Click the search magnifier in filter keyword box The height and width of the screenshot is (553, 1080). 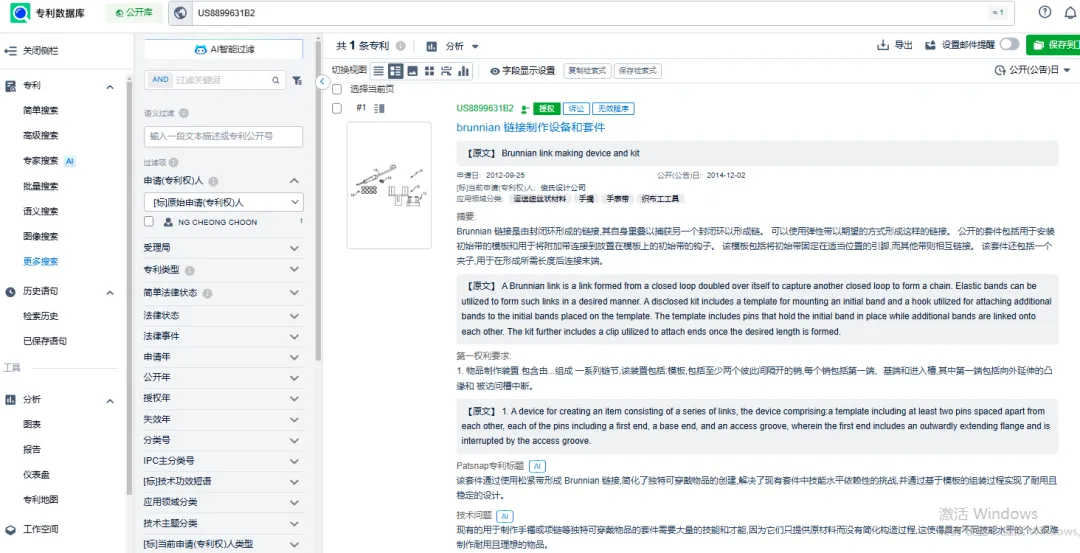[x=276, y=81]
